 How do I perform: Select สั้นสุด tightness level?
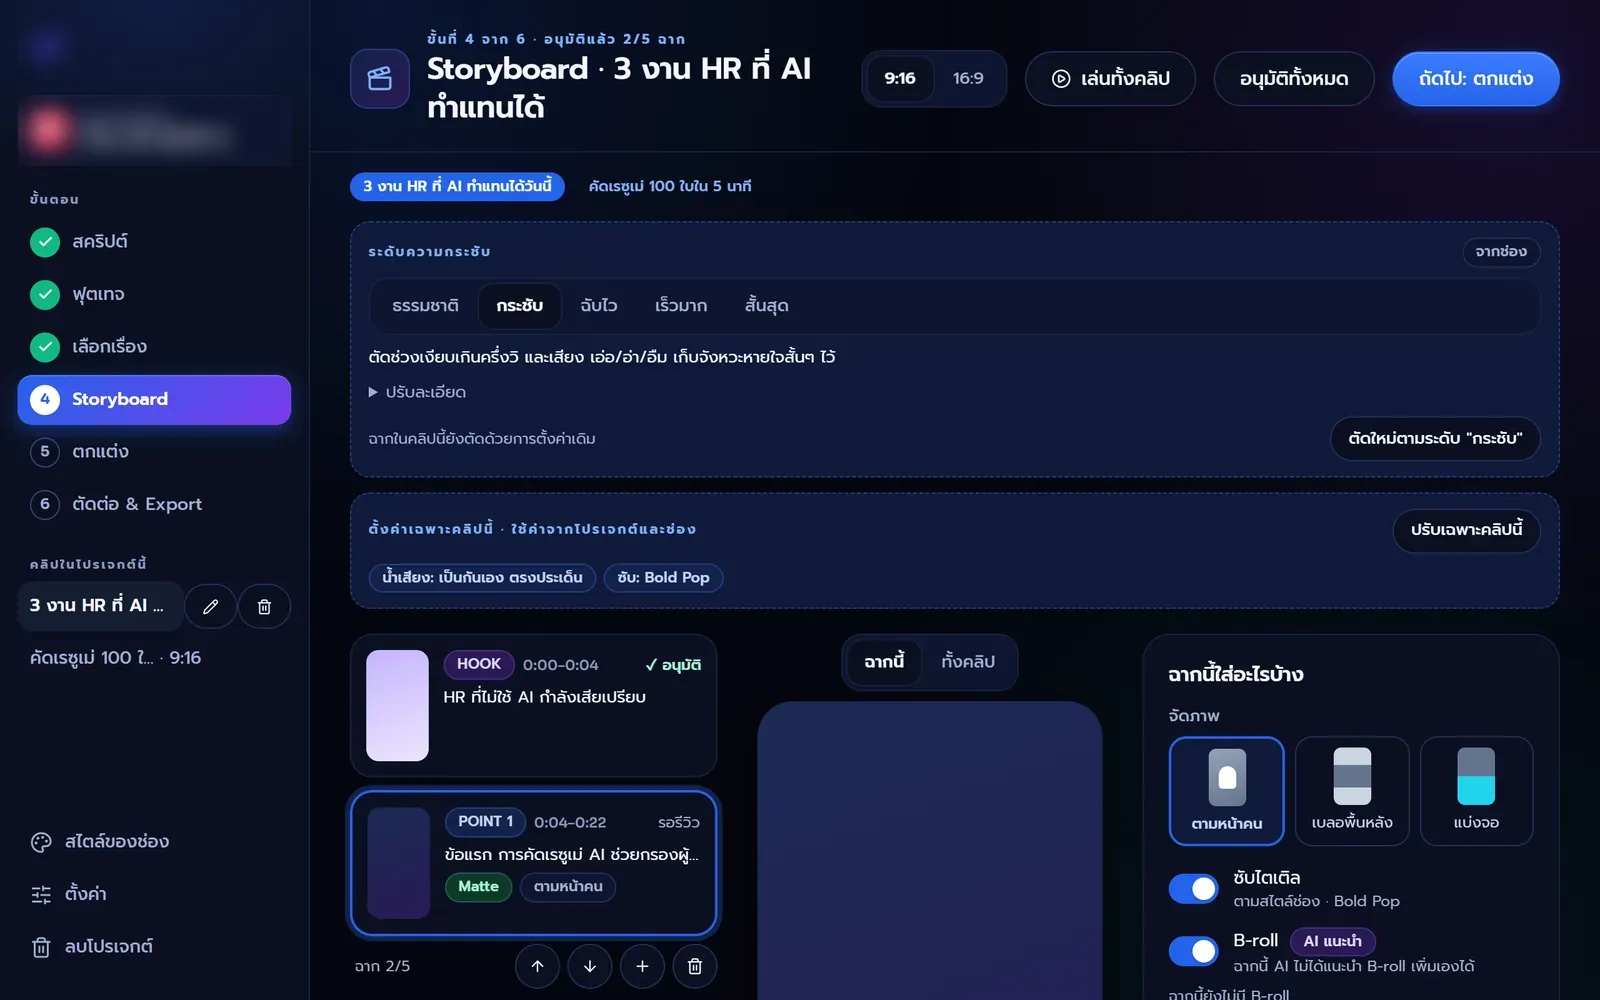767,306
